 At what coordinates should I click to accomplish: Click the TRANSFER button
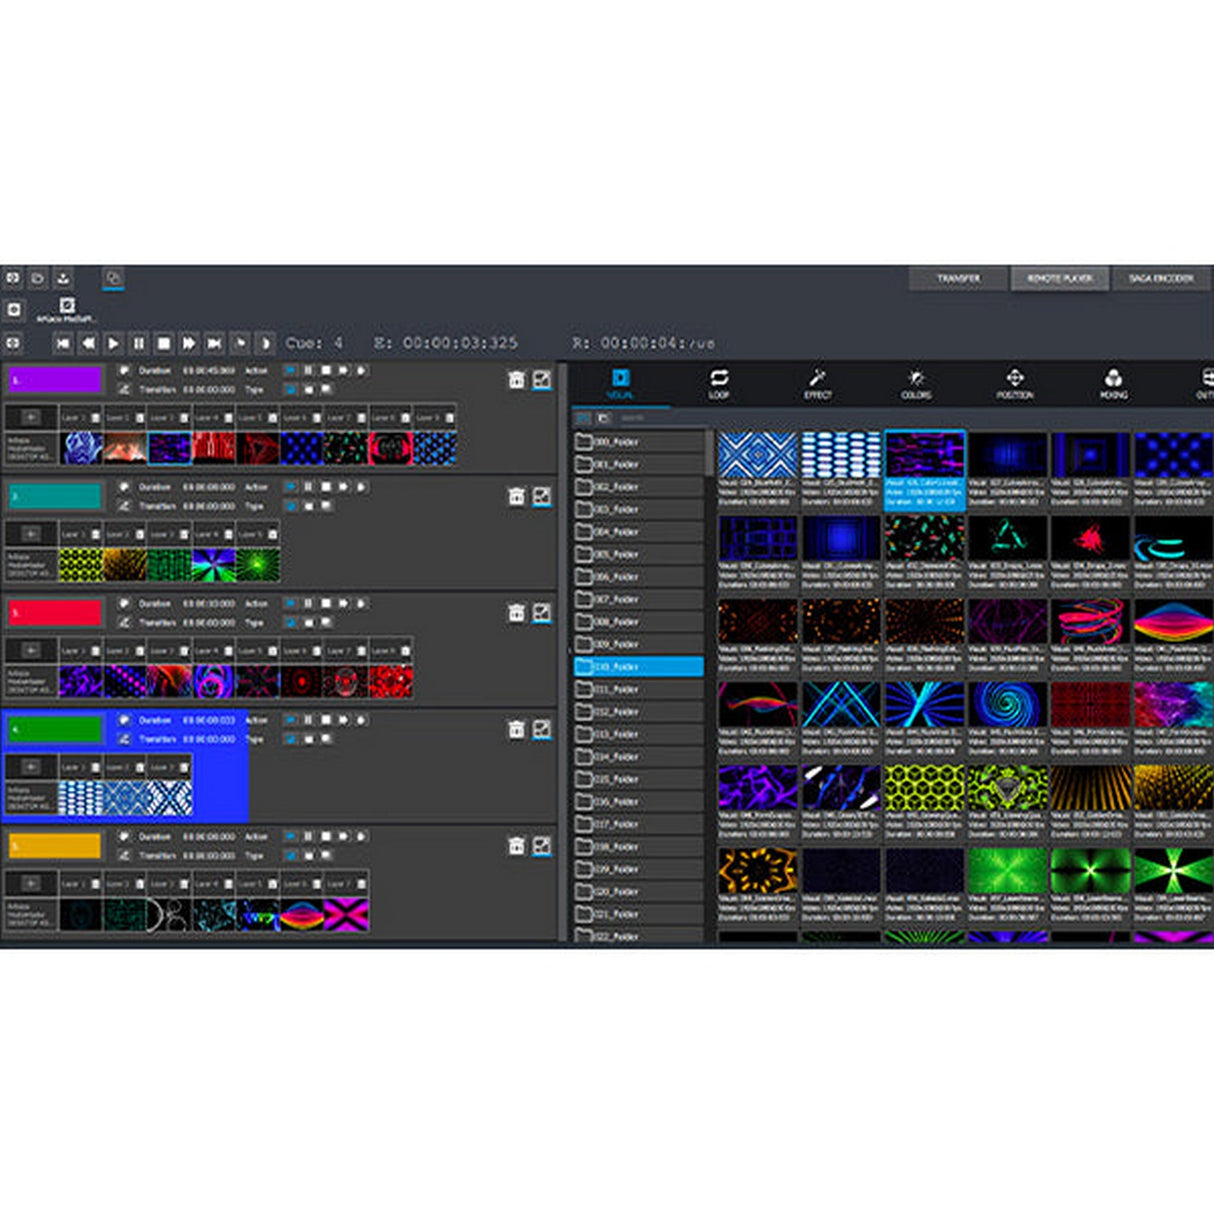tap(957, 279)
